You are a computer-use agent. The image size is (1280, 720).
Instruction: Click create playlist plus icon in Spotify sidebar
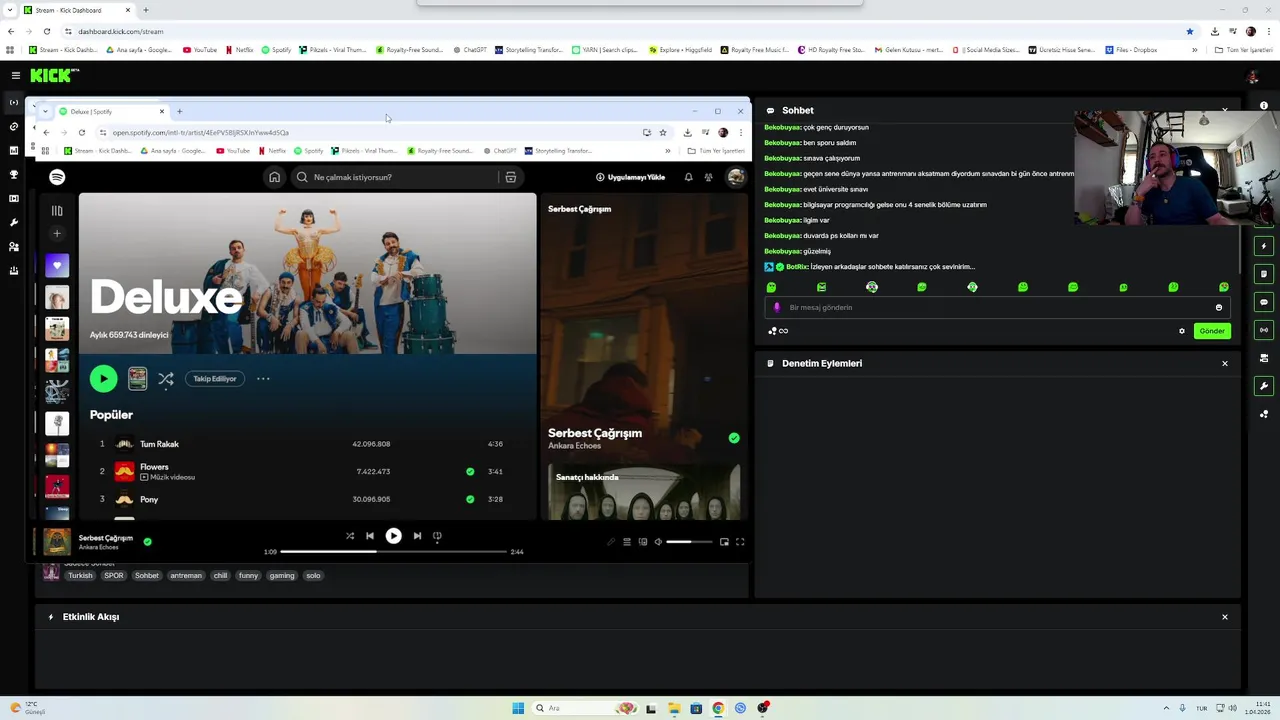(57, 233)
